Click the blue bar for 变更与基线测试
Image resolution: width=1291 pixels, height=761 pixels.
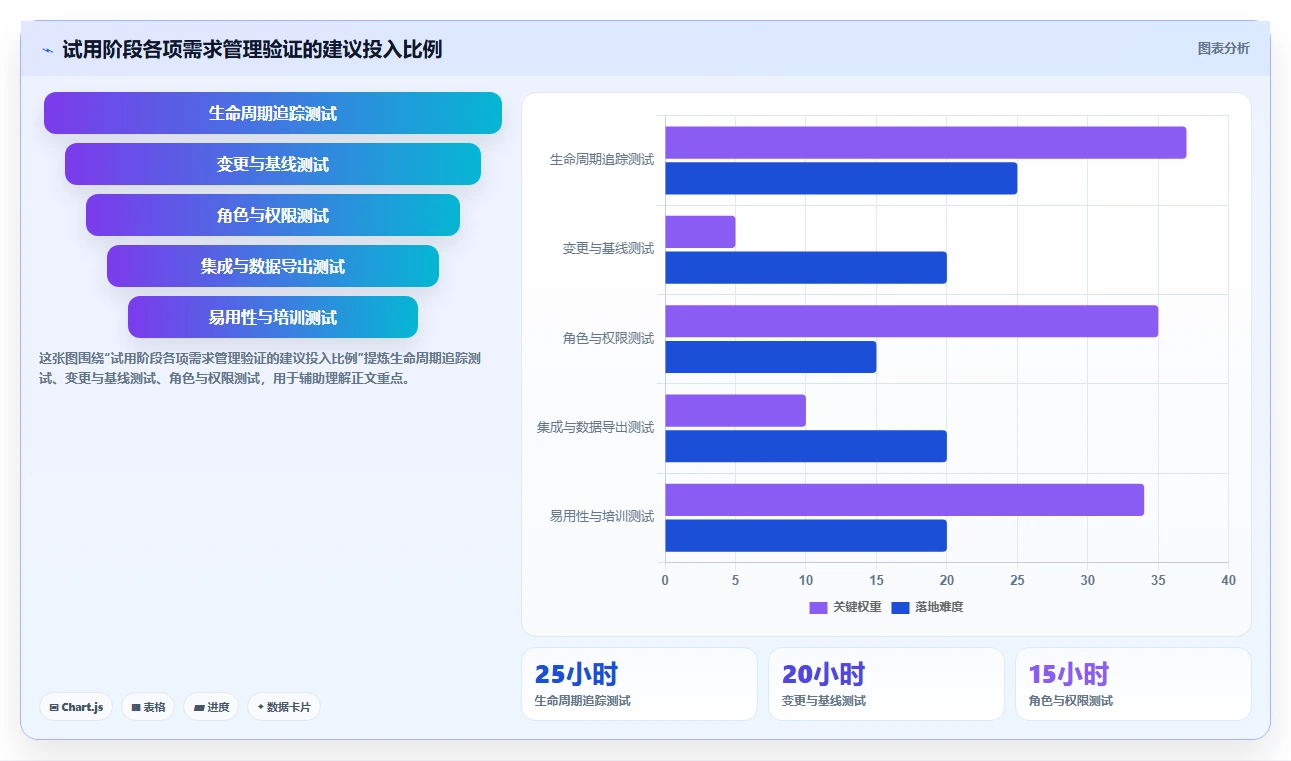[806, 268]
